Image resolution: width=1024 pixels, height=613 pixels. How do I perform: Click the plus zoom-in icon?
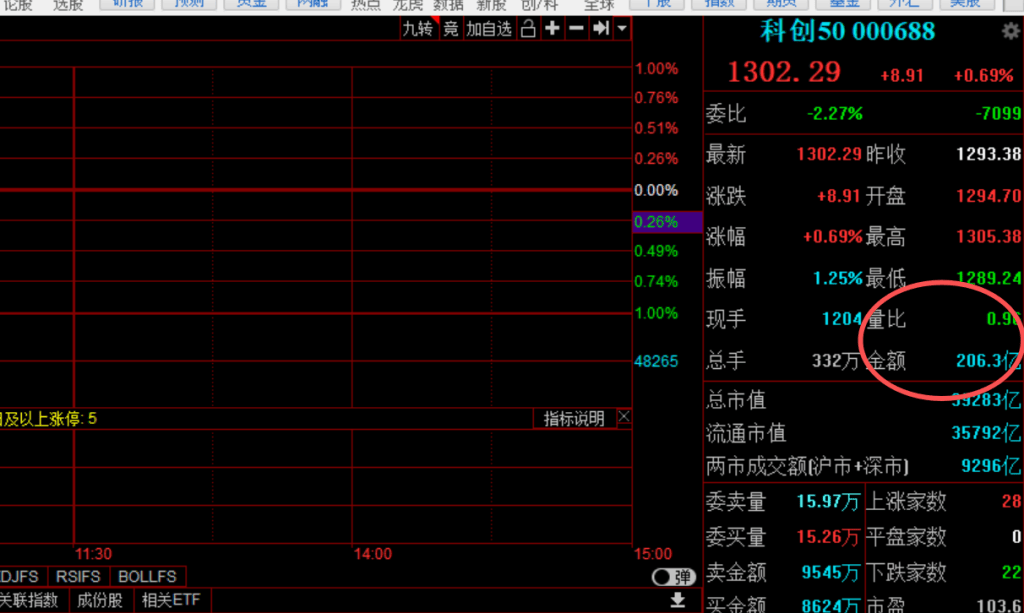[x=552, y=28]
